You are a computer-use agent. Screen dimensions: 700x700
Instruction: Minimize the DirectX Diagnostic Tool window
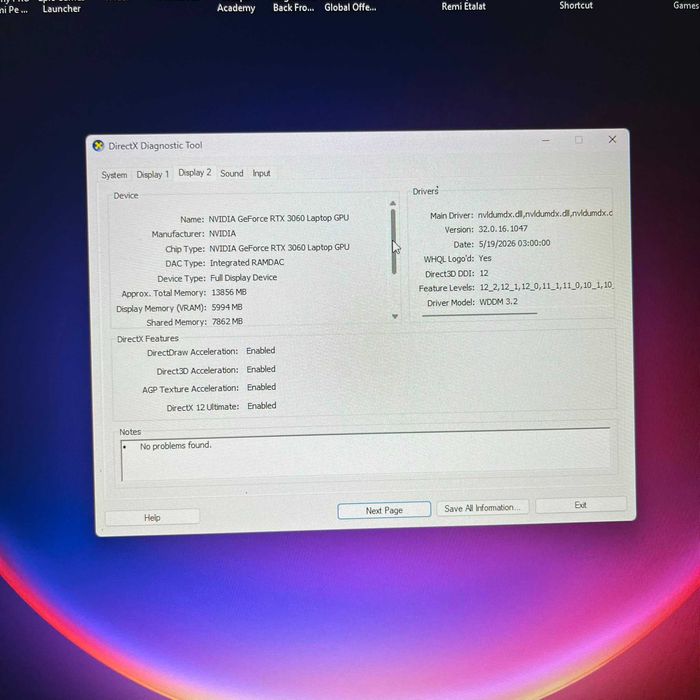(546, 141)
